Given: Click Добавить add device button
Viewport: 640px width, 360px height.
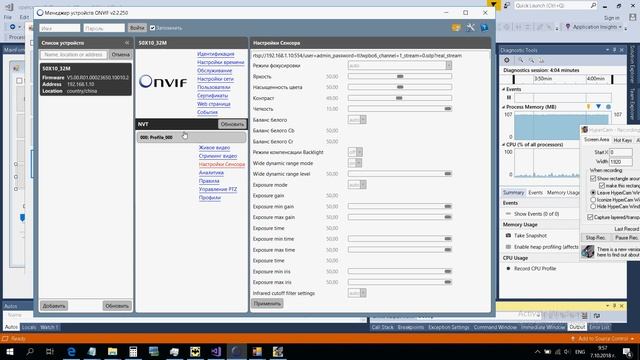Looking at the screenshot, I should (x=54, y=306).
